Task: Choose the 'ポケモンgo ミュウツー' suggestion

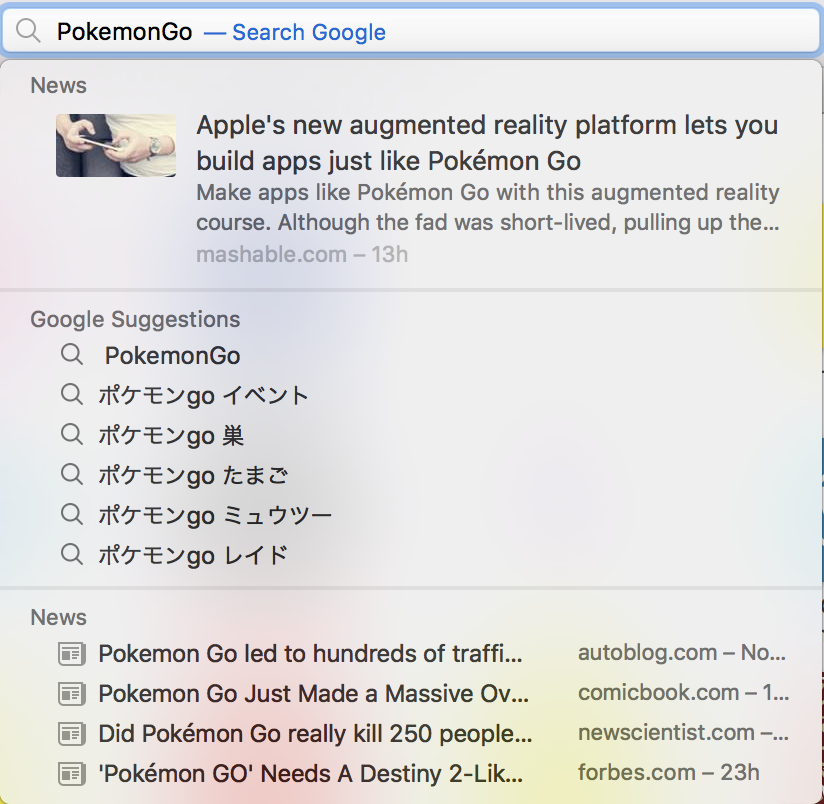Action: (215, 516)
